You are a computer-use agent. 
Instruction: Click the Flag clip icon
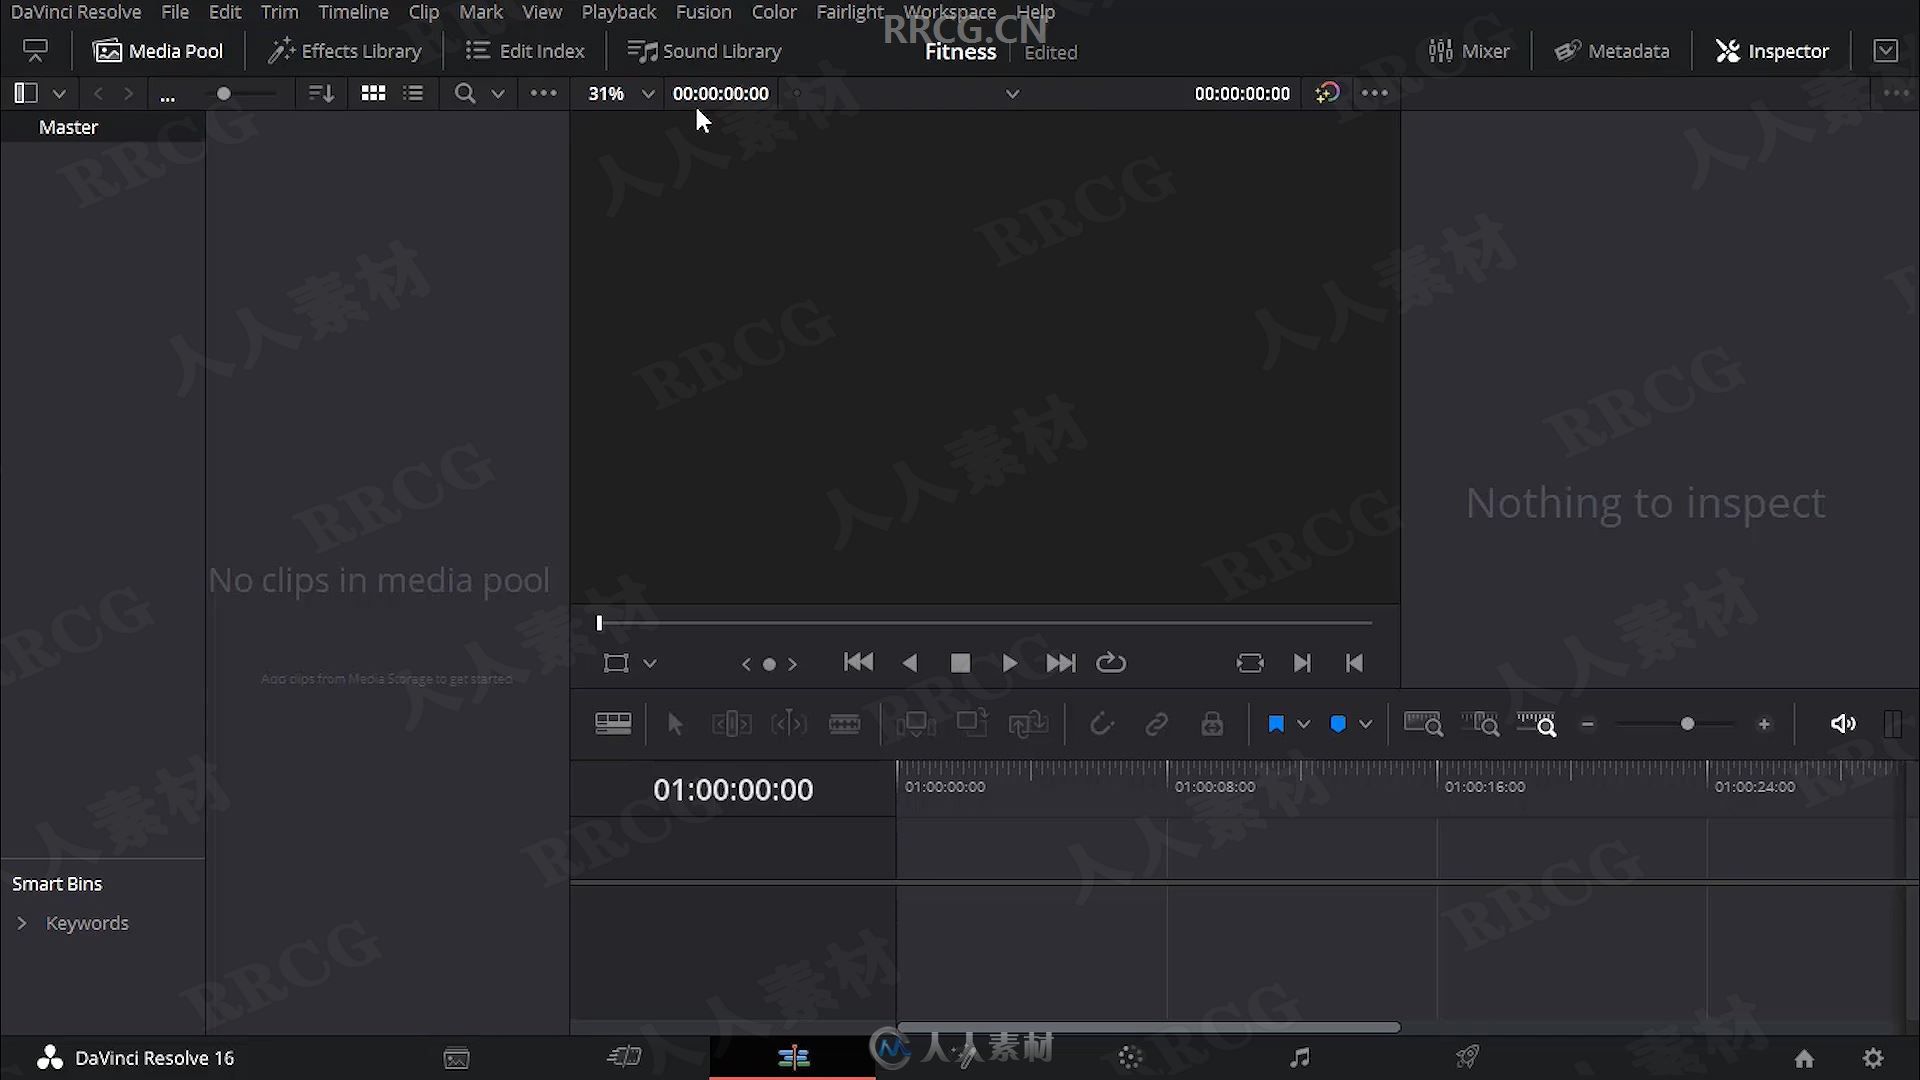pyautogui.click(x=1276, y=724)
